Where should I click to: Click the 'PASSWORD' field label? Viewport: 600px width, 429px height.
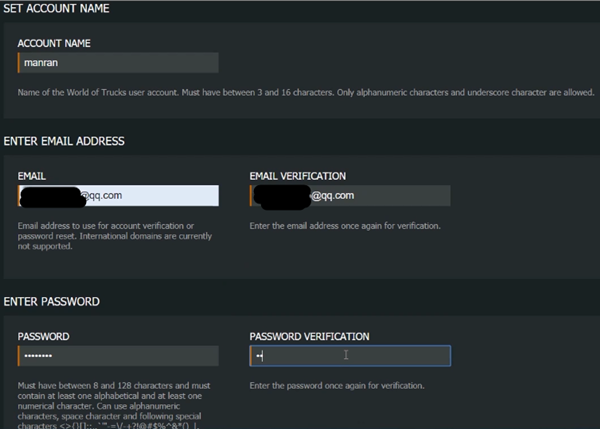[x=43, y=337]
